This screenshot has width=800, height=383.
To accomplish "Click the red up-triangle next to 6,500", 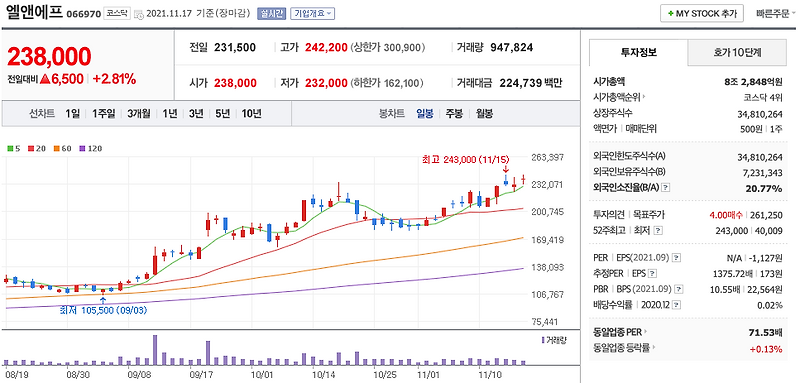I will (x=44, y=79).
